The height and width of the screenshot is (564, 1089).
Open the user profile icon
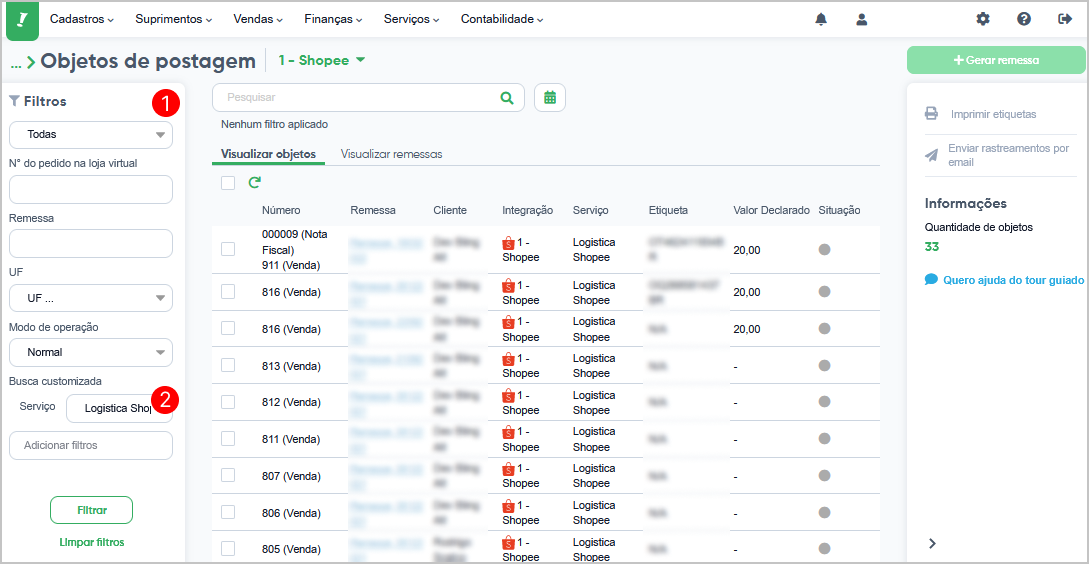(862, 19)
